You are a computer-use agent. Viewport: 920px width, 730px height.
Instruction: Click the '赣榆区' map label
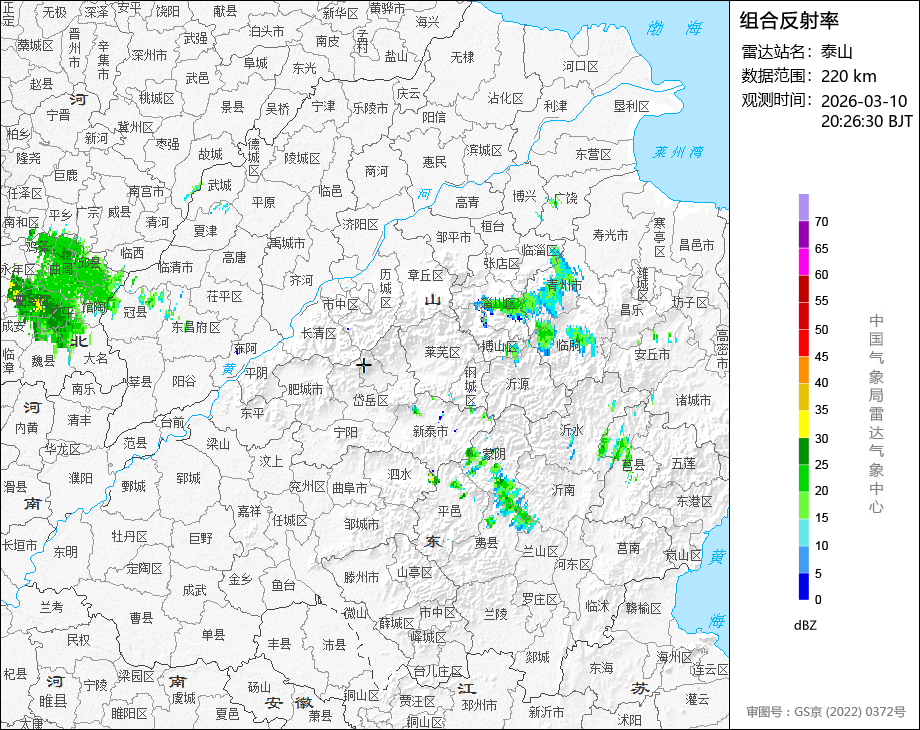643,607
